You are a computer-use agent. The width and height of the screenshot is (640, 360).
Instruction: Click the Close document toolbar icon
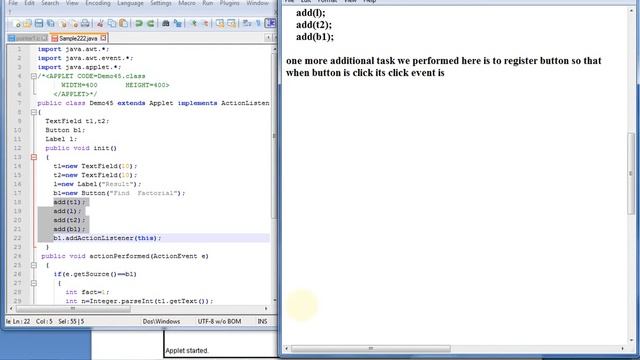point(63,24)
